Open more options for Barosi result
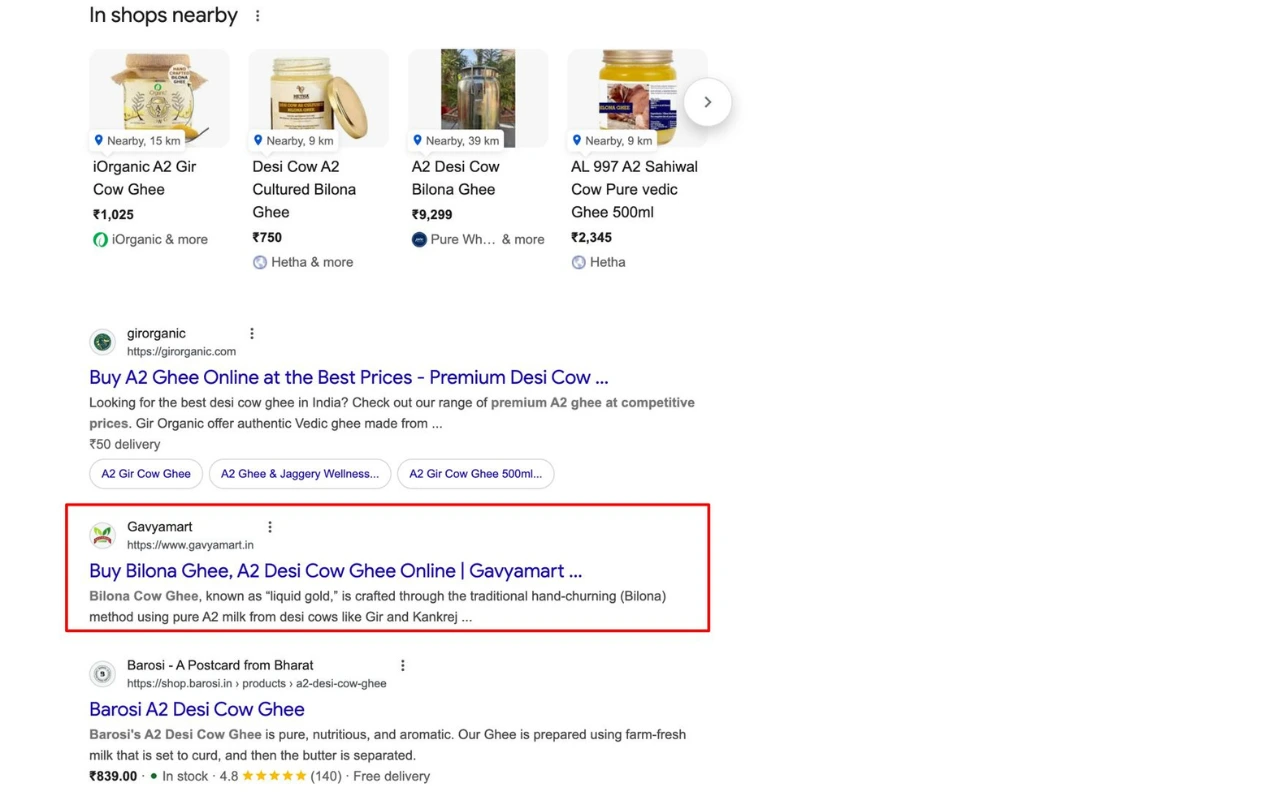 click(x=403, y=665)
